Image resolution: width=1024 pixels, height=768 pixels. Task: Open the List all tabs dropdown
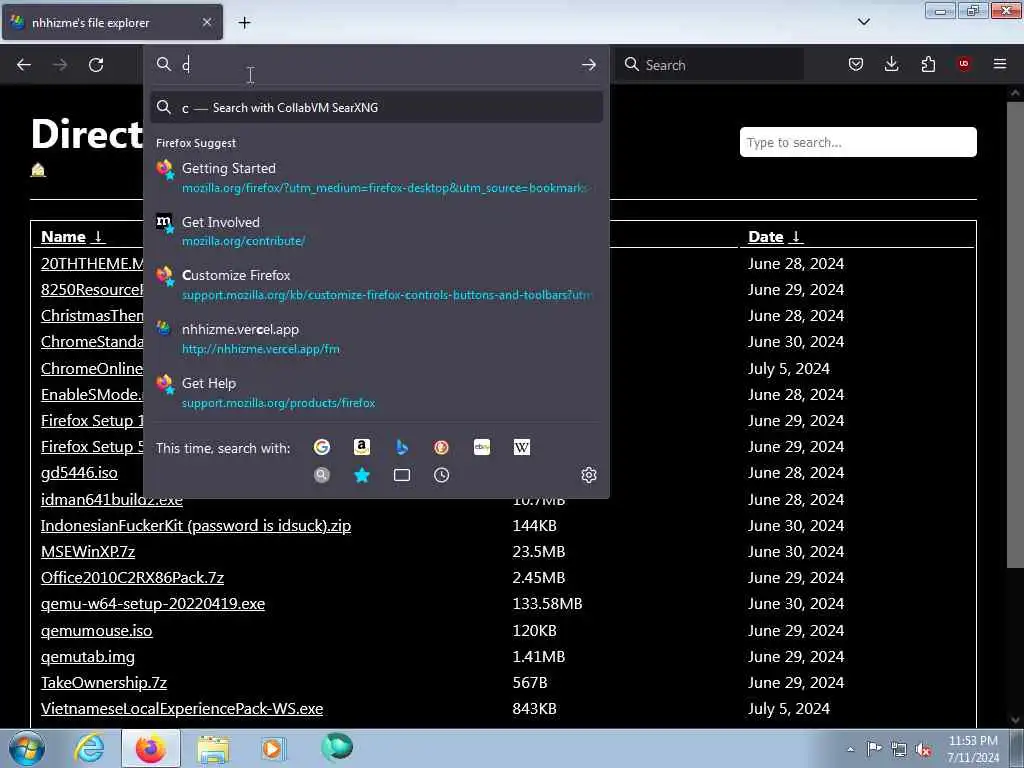[863, 22]
